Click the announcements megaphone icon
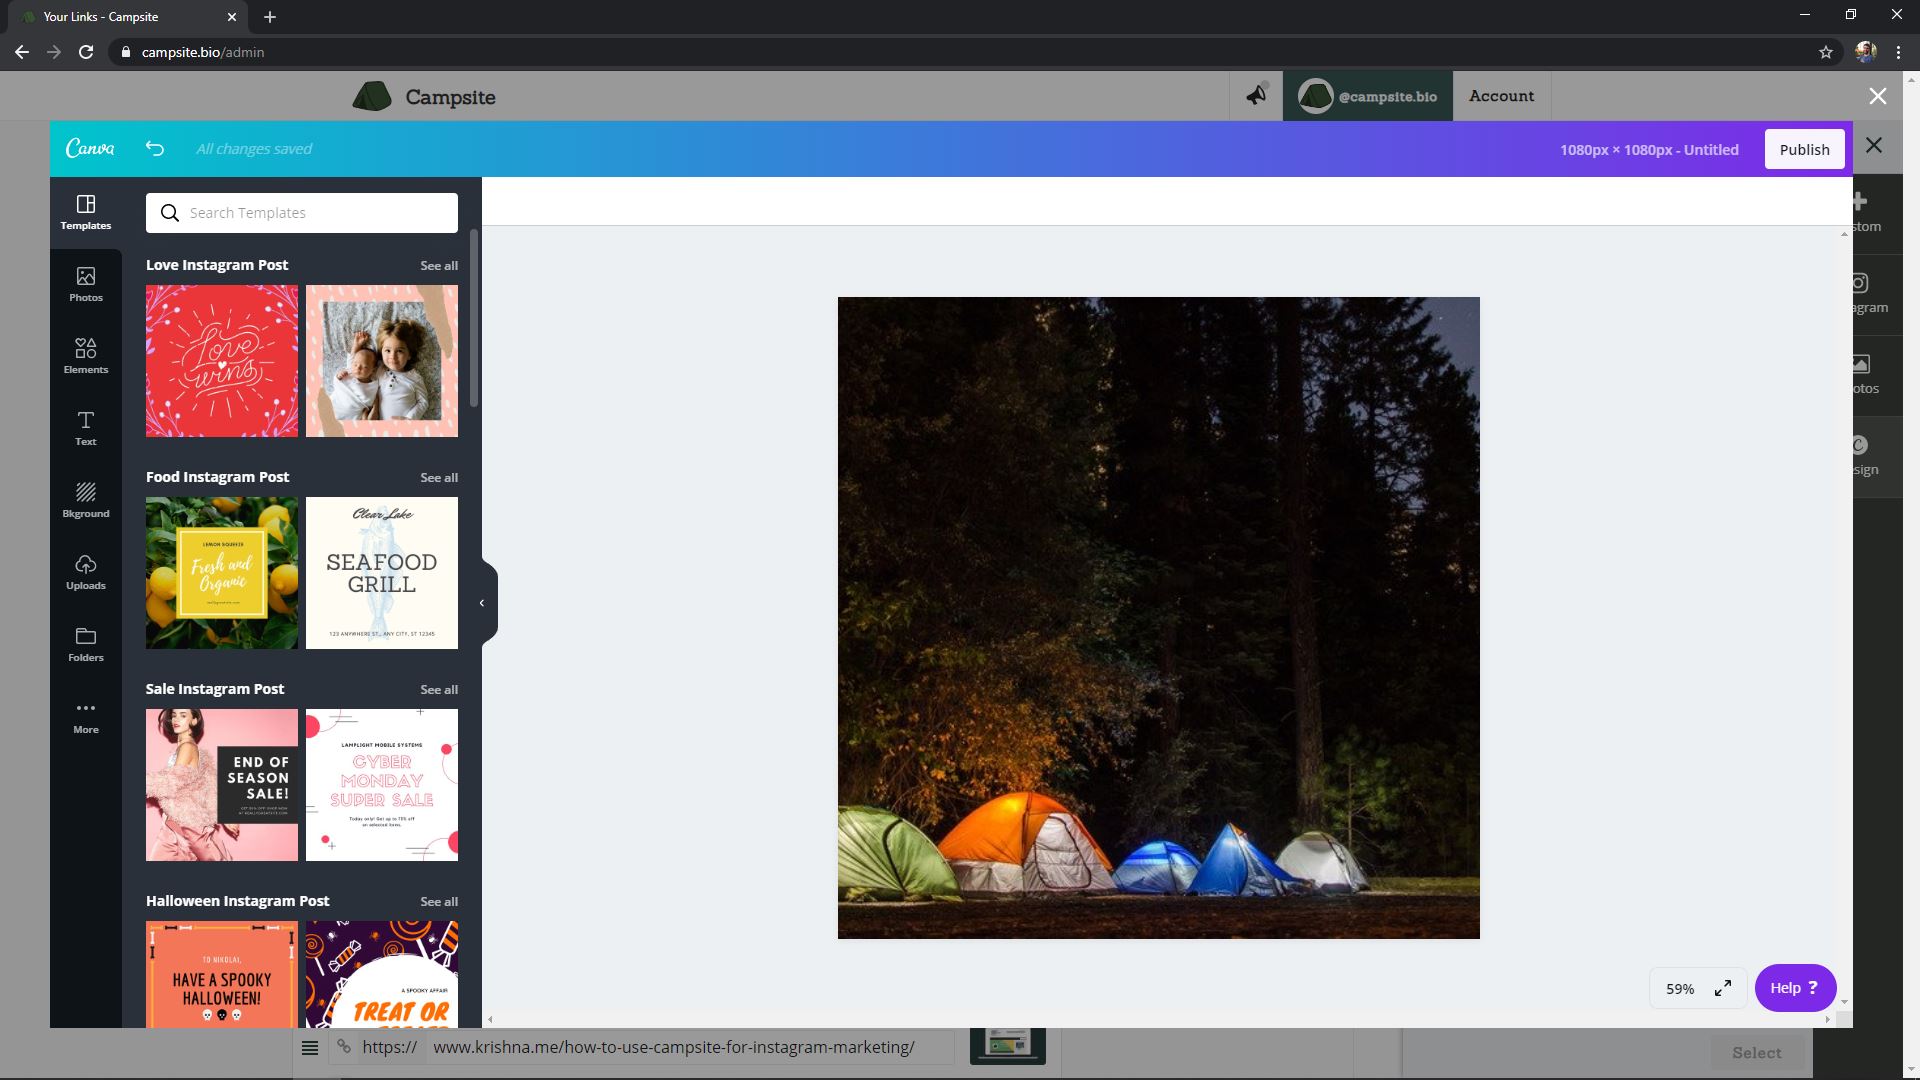Screen dimensions: 1920x1080 tap(1256, 96)
